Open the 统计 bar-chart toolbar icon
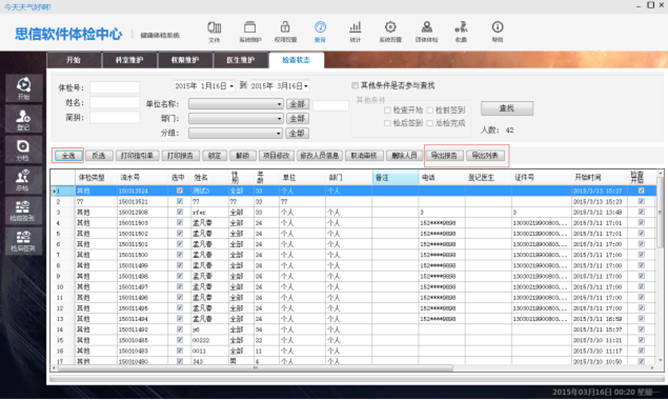This screenshot has height=400, width=668. [x=355, y=32]
